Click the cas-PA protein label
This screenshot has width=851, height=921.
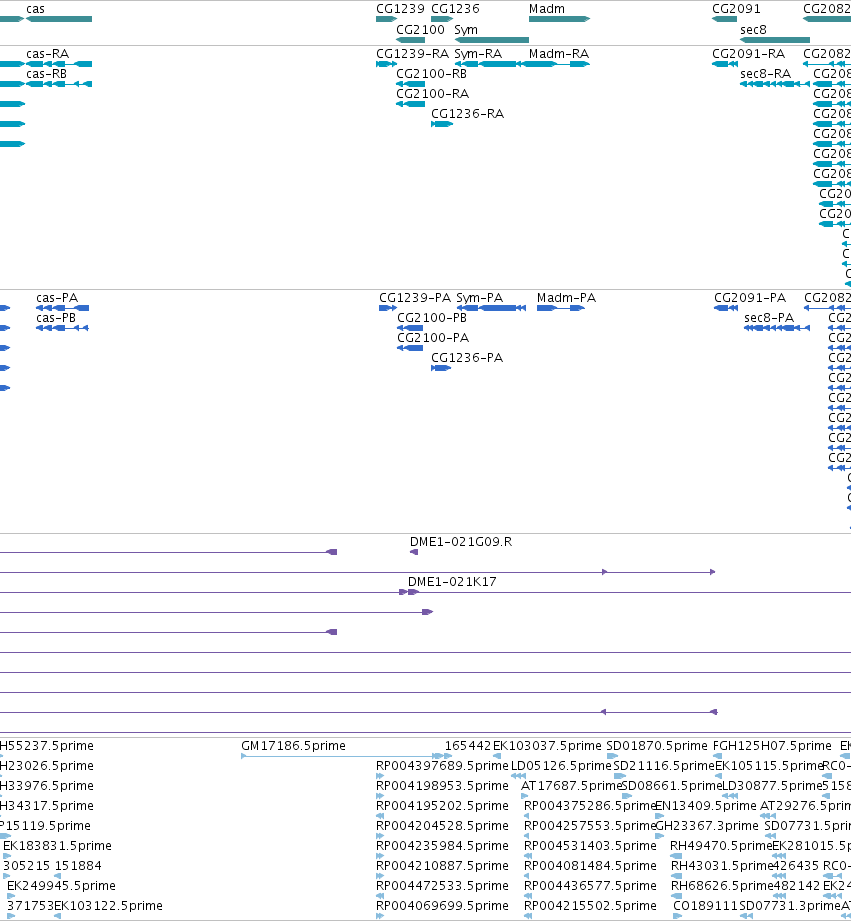point(57,298)
